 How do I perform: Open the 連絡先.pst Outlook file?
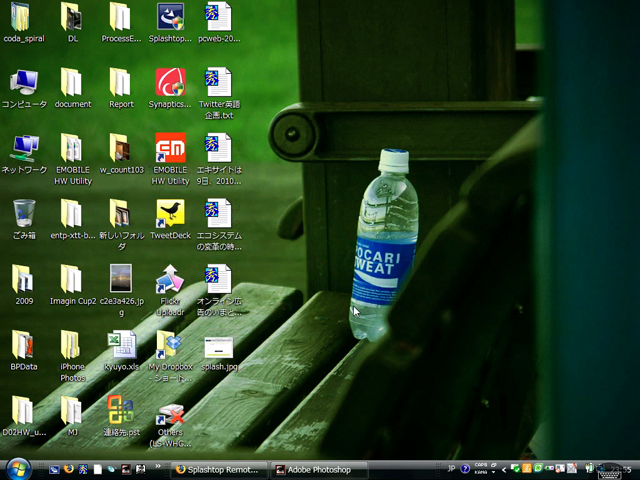(x=121, y=409)
